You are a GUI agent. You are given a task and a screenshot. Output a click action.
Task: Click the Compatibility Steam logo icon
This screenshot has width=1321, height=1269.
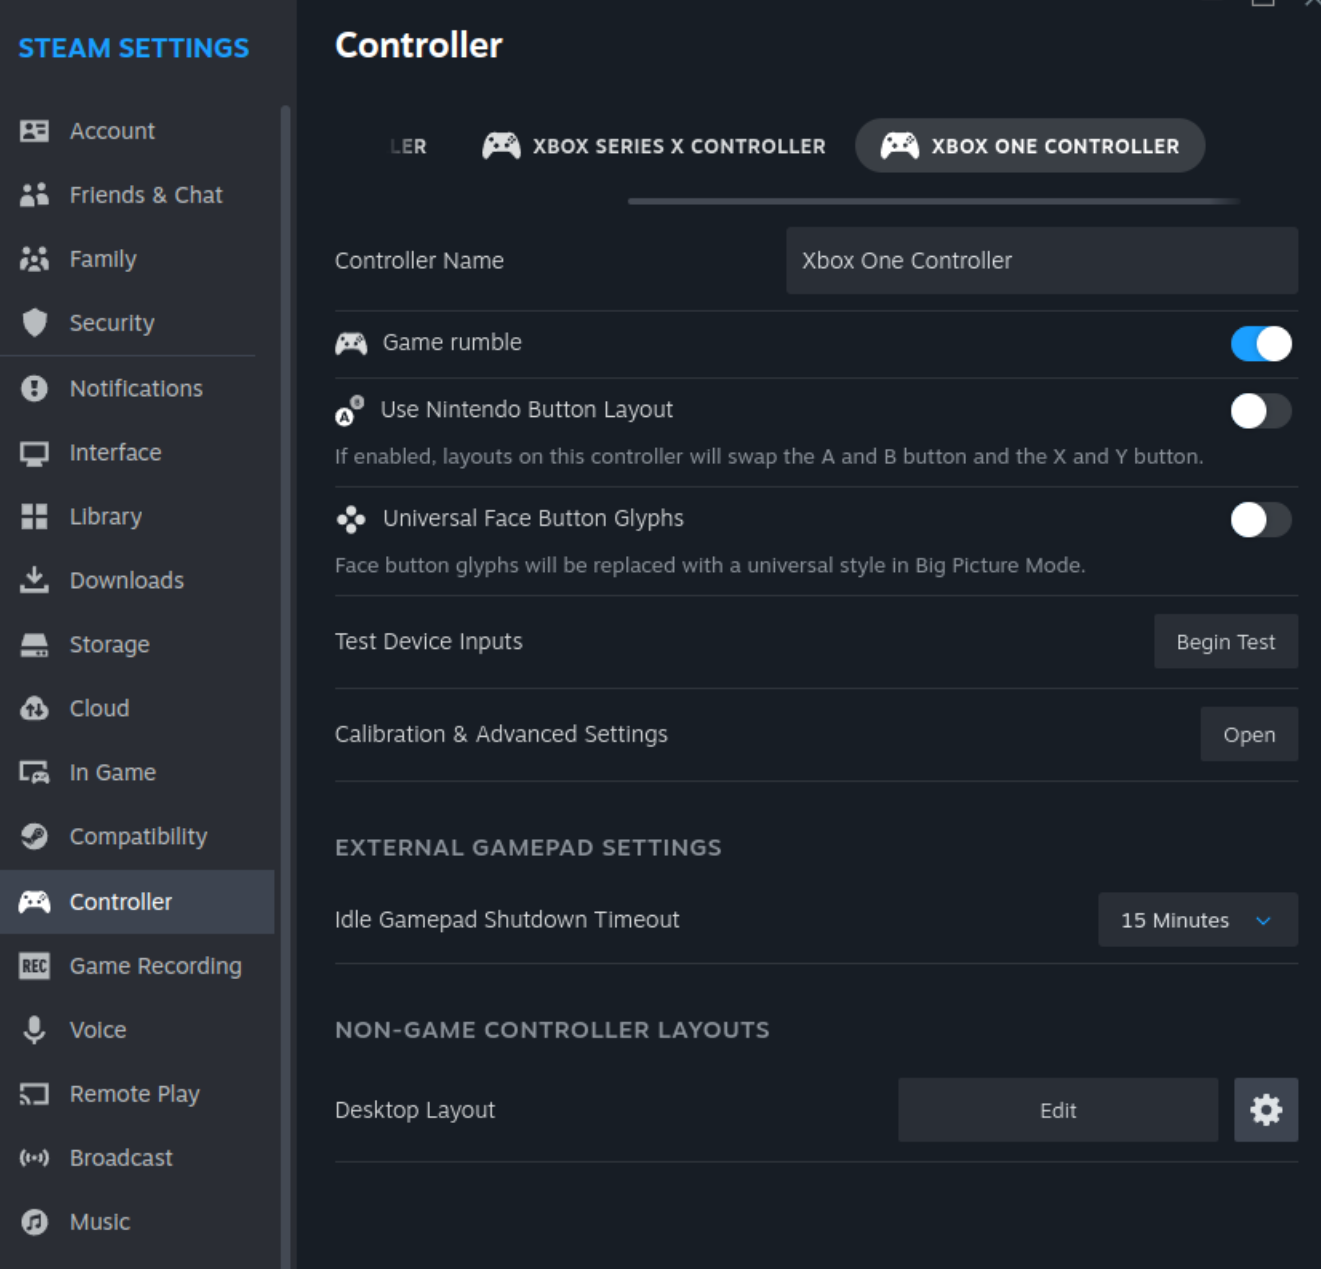pyautogui.click(x=34, y=836)
